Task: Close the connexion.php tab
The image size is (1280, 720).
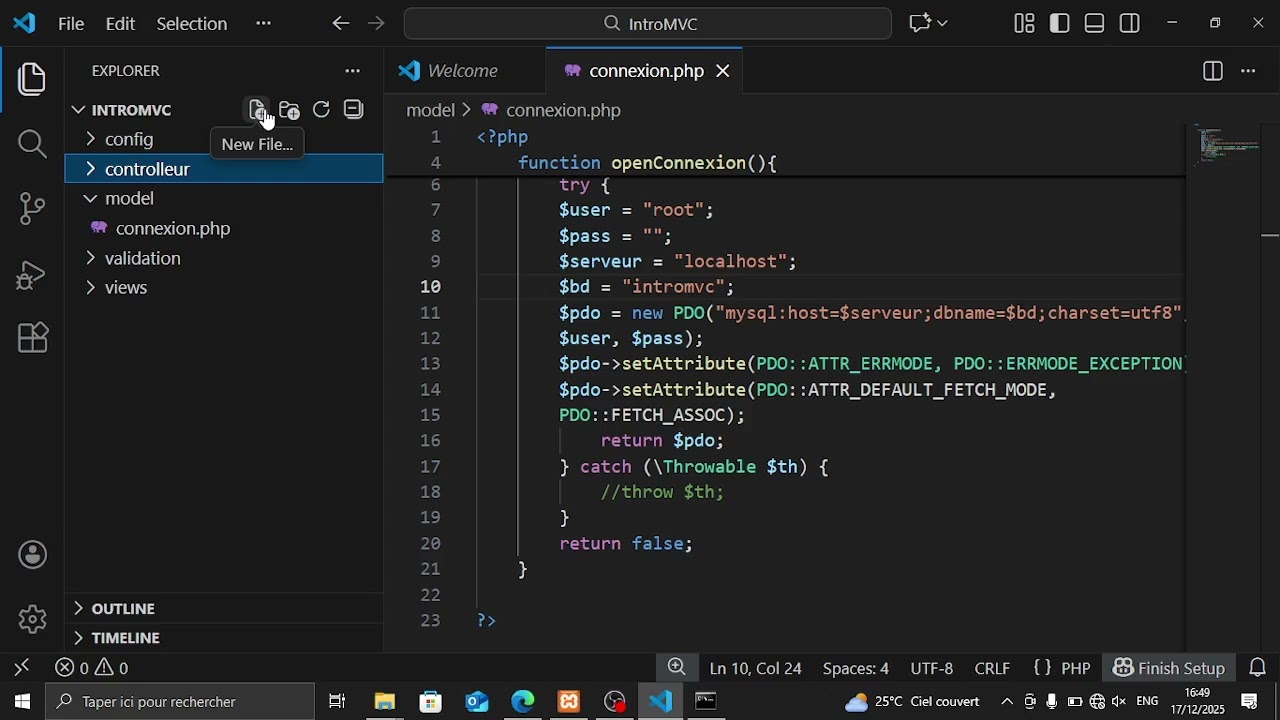Action: tap(722, 71)
